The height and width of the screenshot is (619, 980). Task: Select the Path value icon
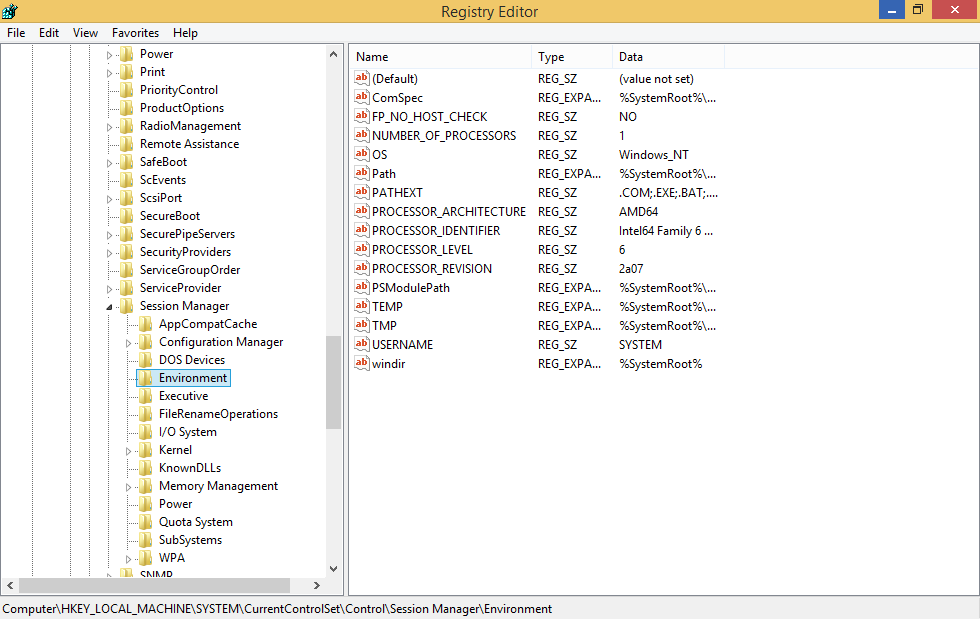click(x=361, y=173)
